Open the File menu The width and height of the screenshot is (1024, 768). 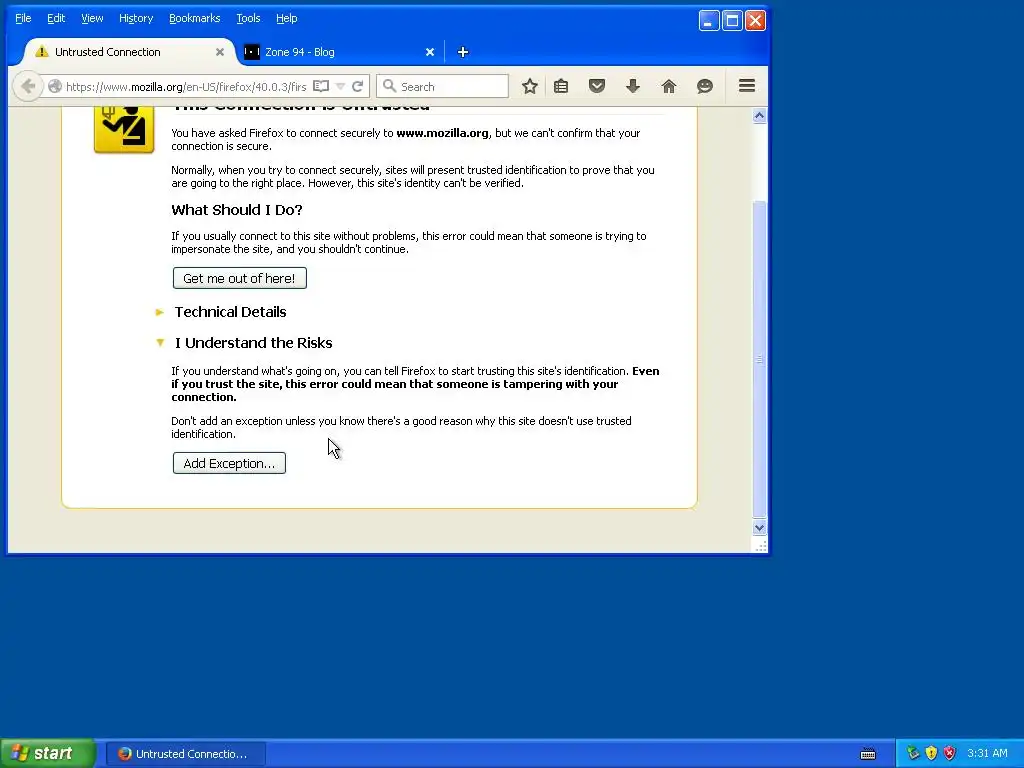point(23,18)
